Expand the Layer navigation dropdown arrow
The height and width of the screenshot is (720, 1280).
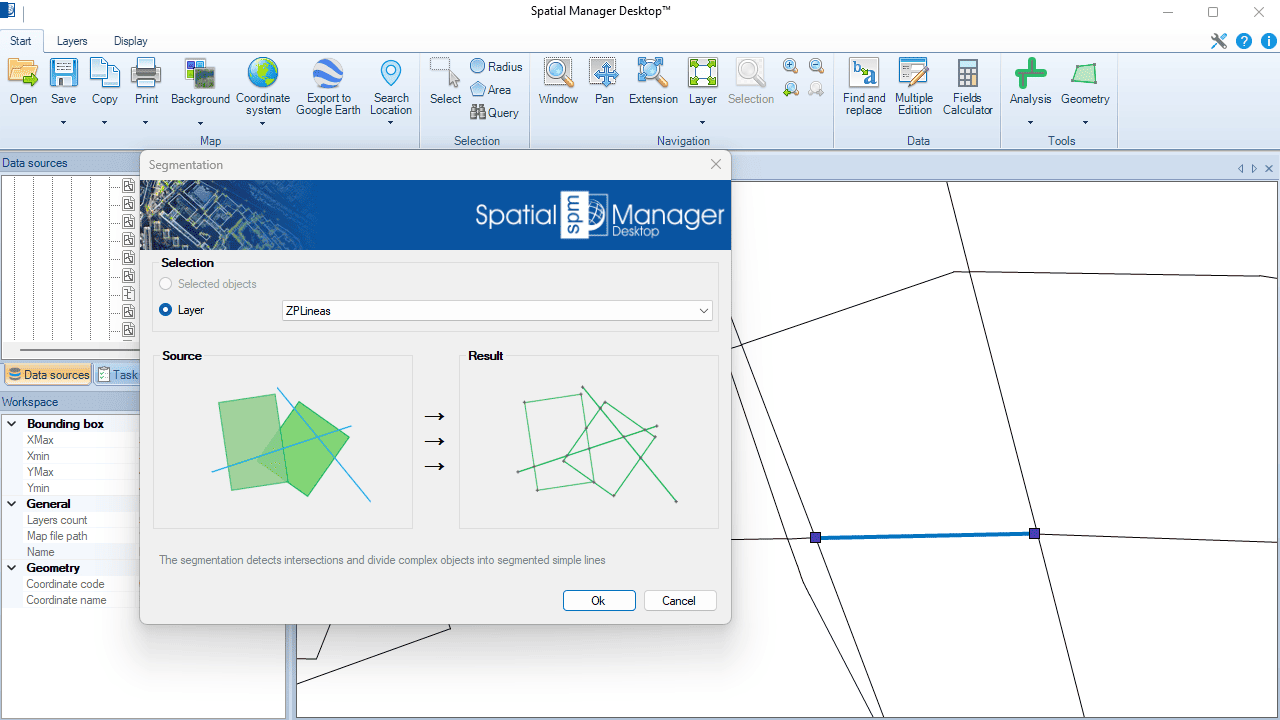point(703,123)
